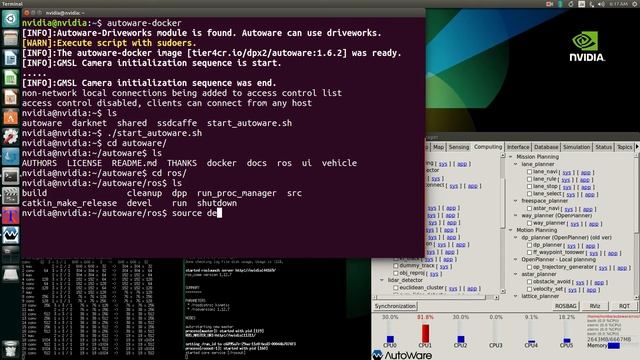Enable the obstacle_avoid checkbox
This screenshot has height=360, width=640.
(529, 282)
